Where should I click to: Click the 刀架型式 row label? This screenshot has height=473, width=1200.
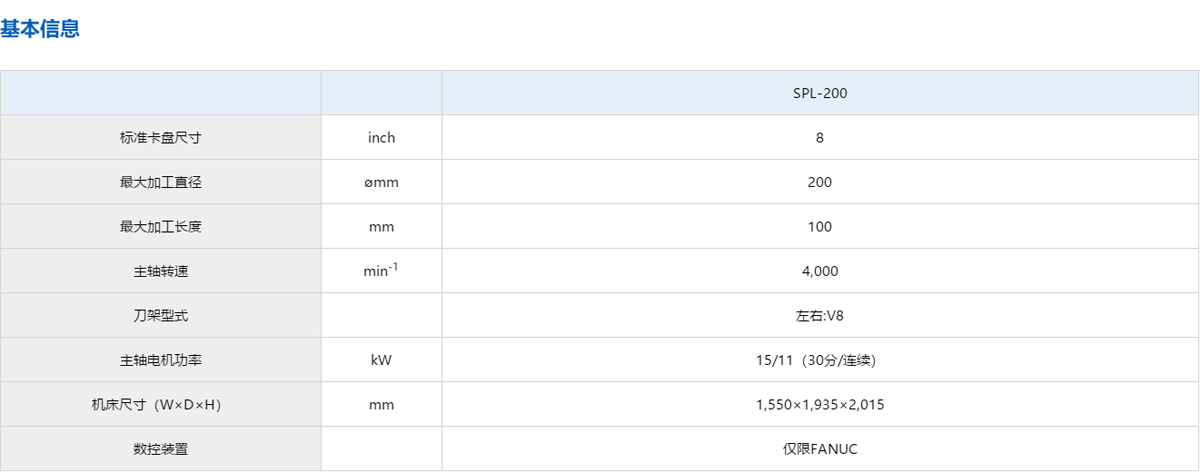[161, 315]
